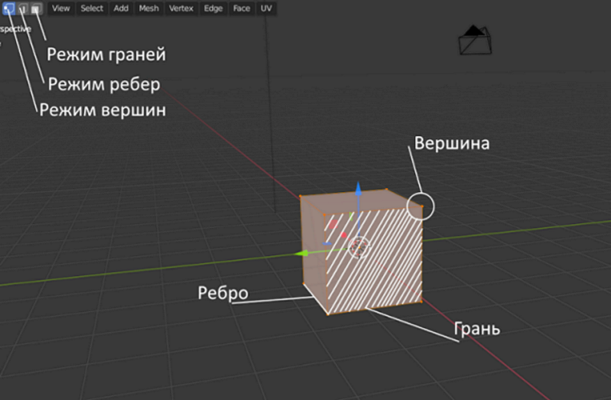Open the Vertex menu
This screenshot has width=611, height=400.
[x=181, y=8]
